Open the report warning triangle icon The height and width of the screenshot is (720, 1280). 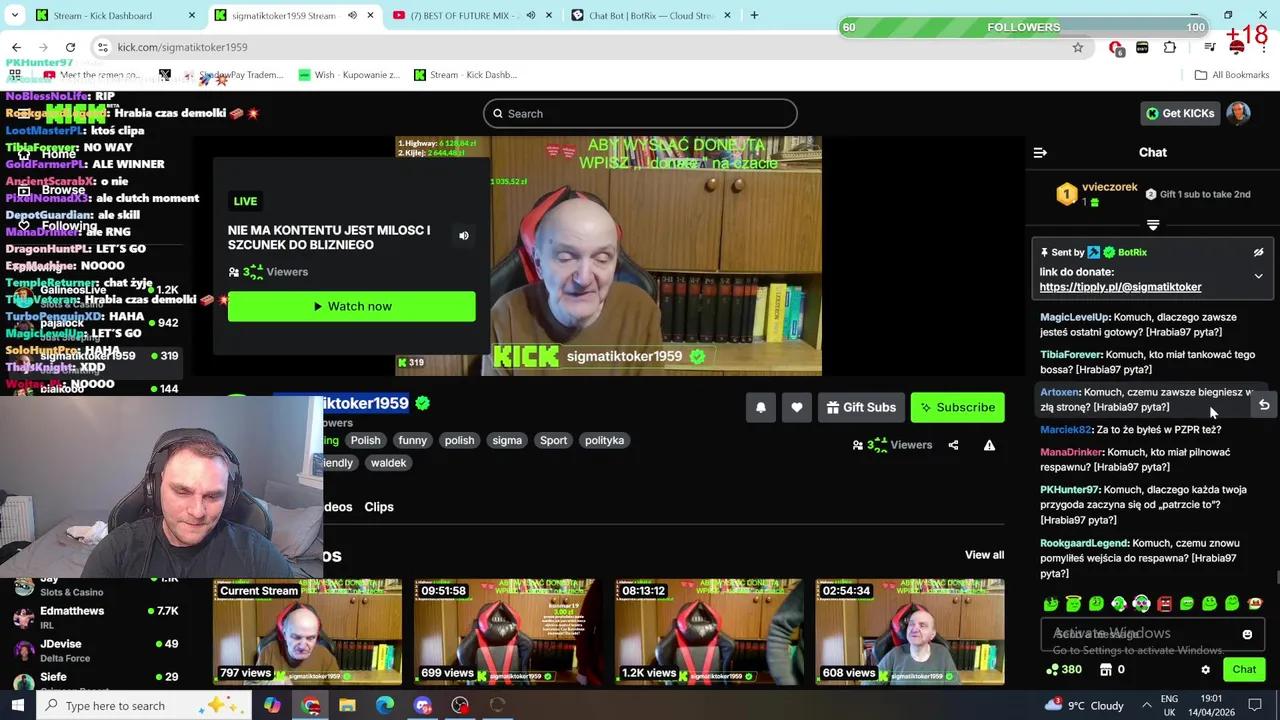click(989, 444)
